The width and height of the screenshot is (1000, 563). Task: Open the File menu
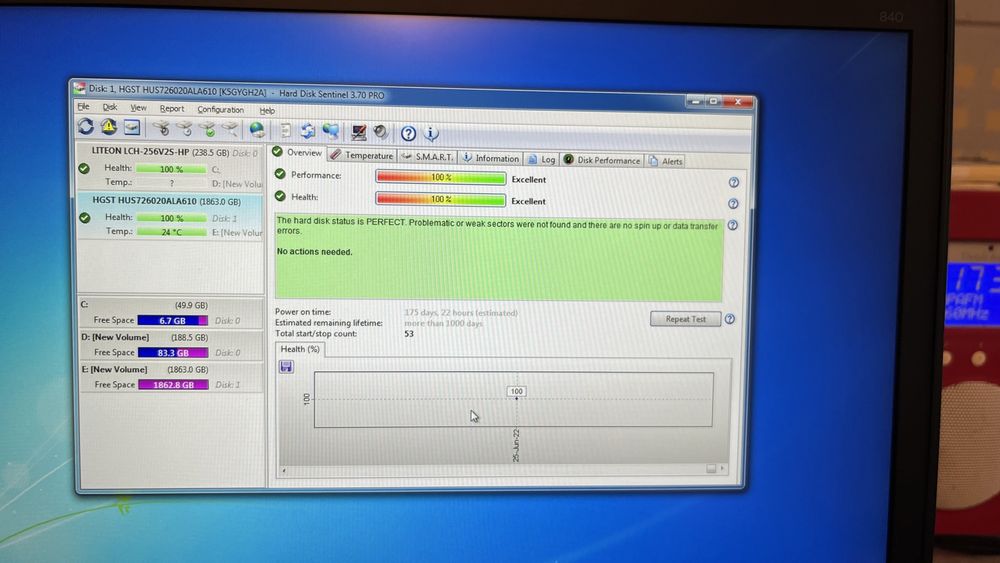84,106
